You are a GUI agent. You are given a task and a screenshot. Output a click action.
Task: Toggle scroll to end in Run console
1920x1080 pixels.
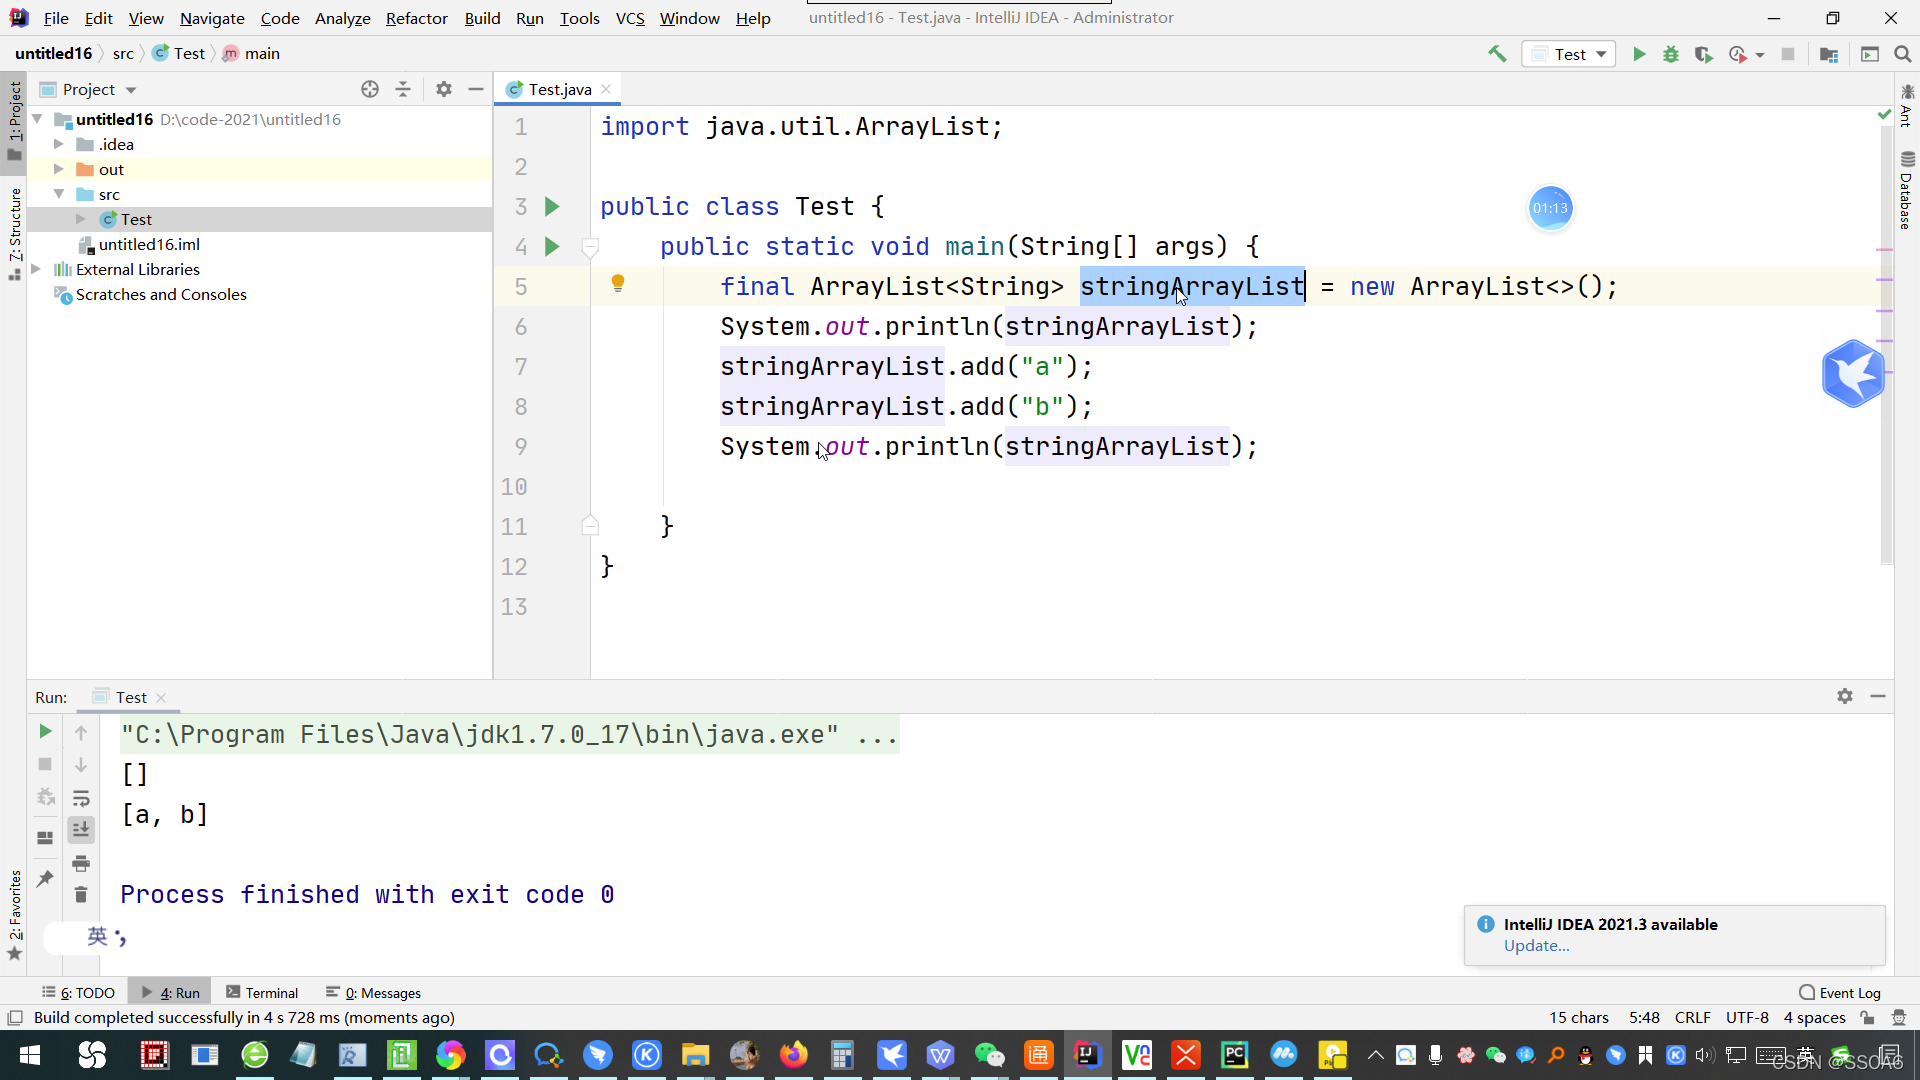81,830
